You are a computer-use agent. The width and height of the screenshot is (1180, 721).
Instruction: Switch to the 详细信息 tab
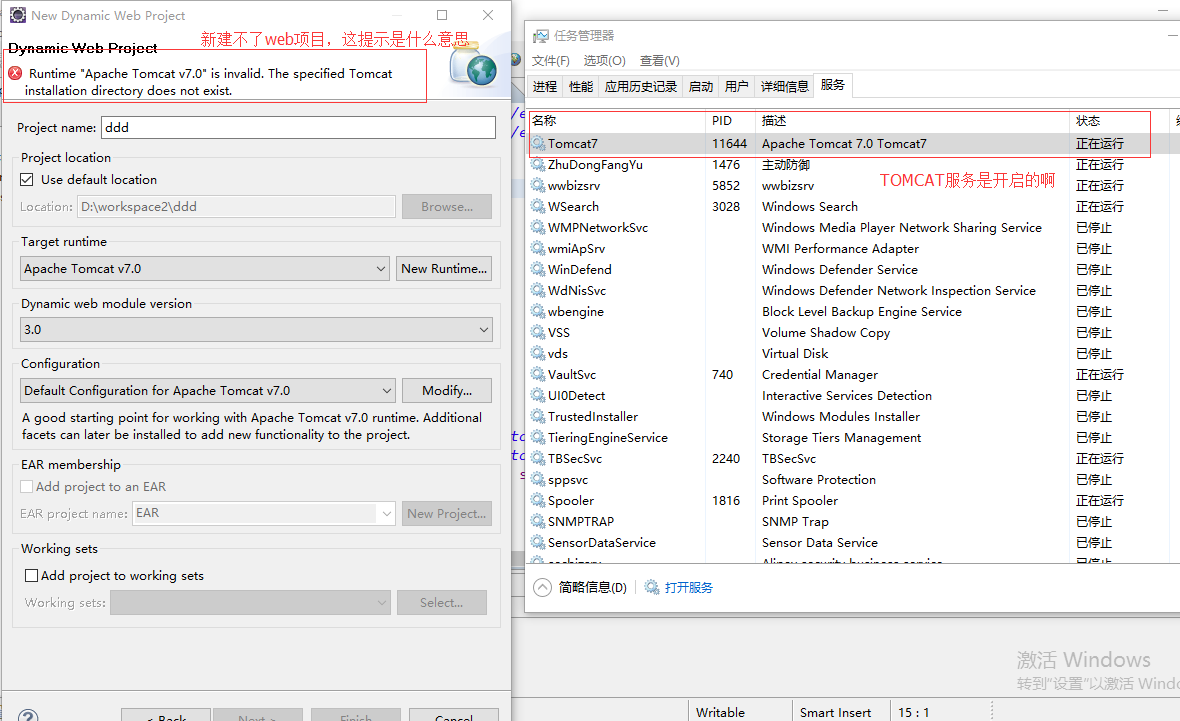(784, 87)
